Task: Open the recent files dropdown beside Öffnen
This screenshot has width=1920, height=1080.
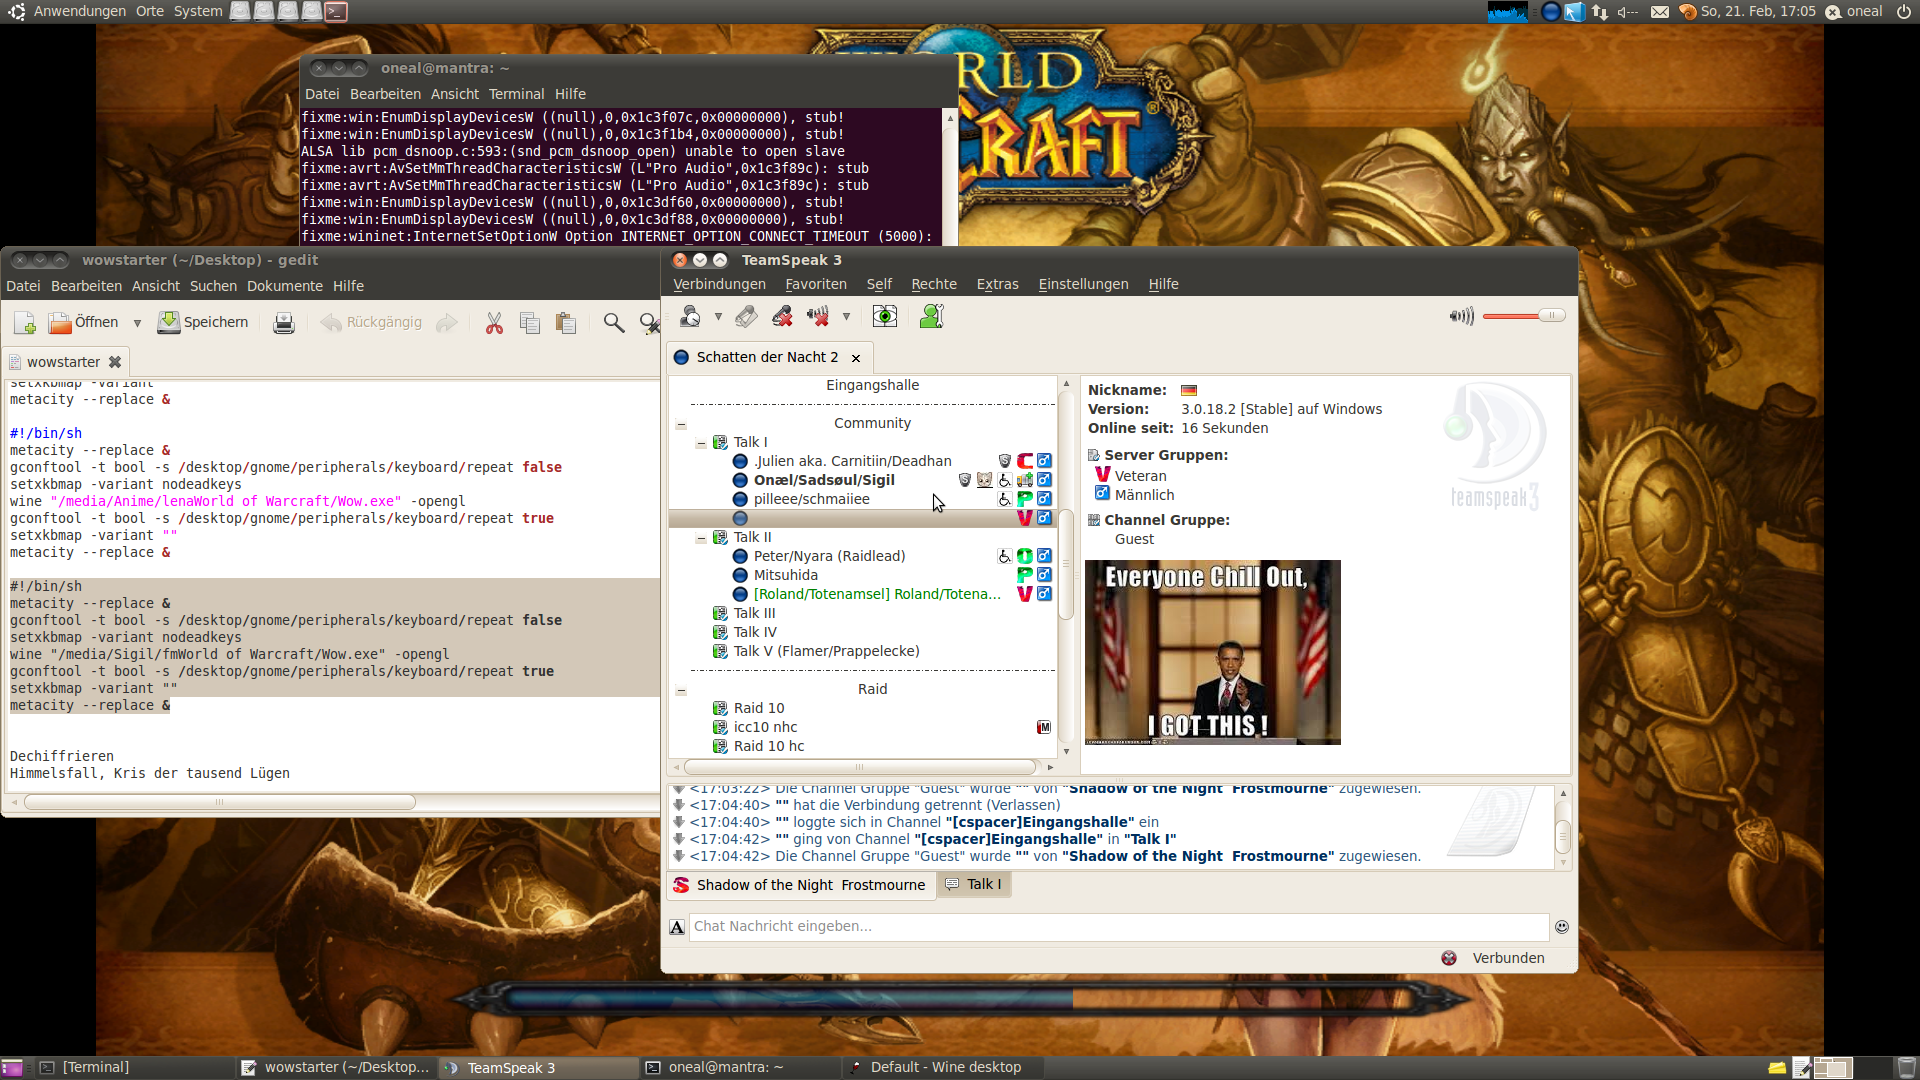Action: (137, 323)
